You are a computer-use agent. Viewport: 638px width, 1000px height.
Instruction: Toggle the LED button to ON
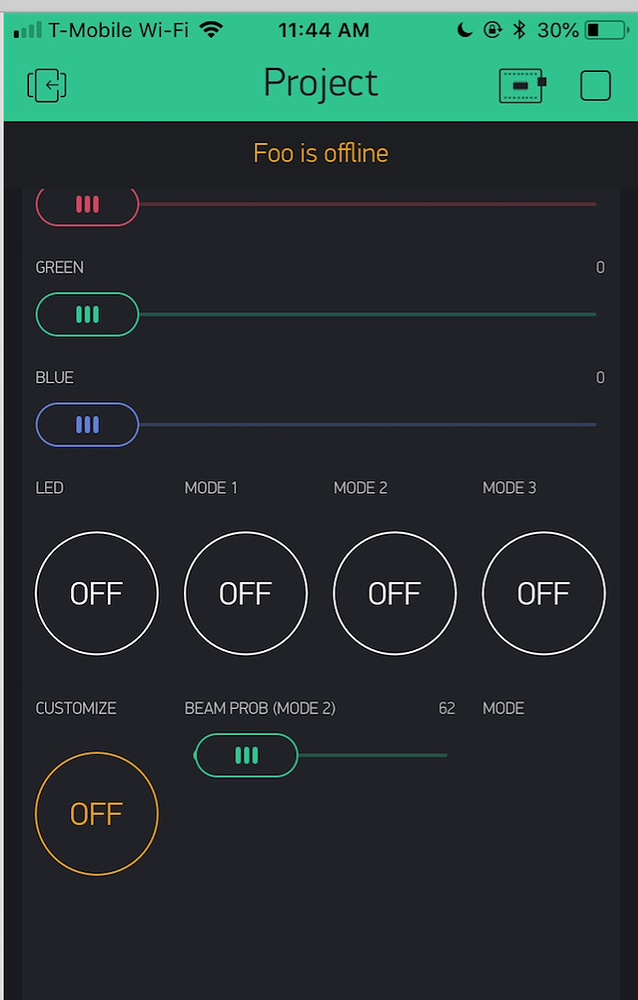[x=96, y=593]
